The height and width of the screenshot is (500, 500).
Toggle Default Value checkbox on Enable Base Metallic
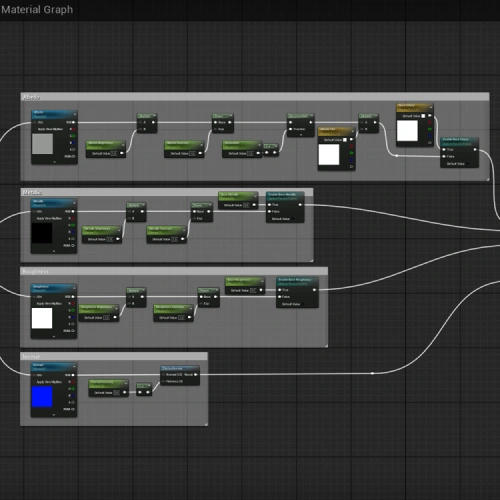[x=293, y=219]
